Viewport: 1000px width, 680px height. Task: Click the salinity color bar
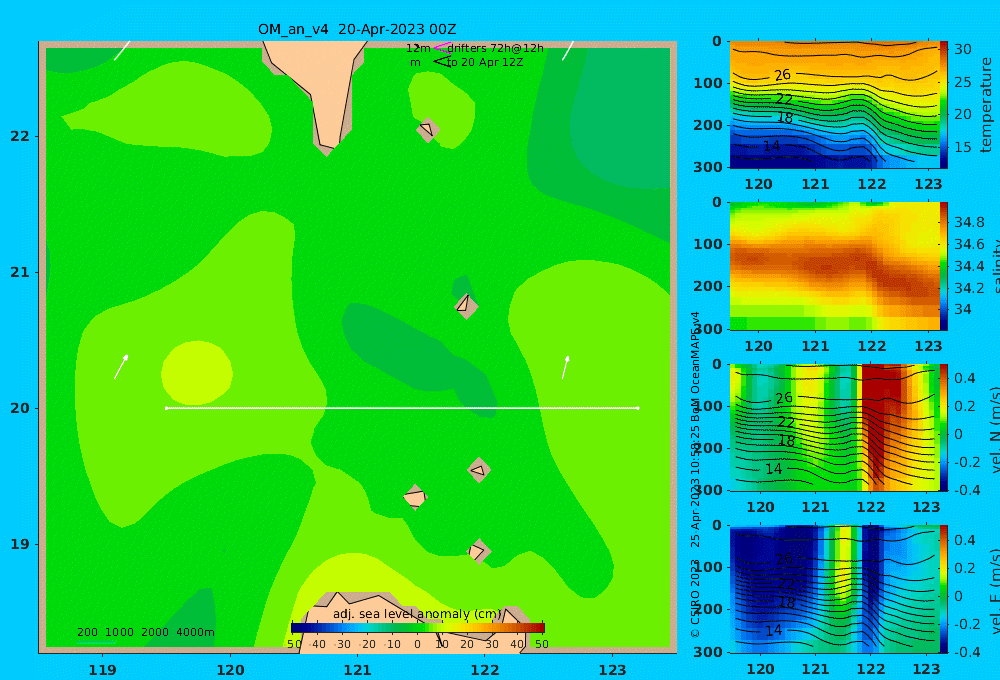point(943,266)
